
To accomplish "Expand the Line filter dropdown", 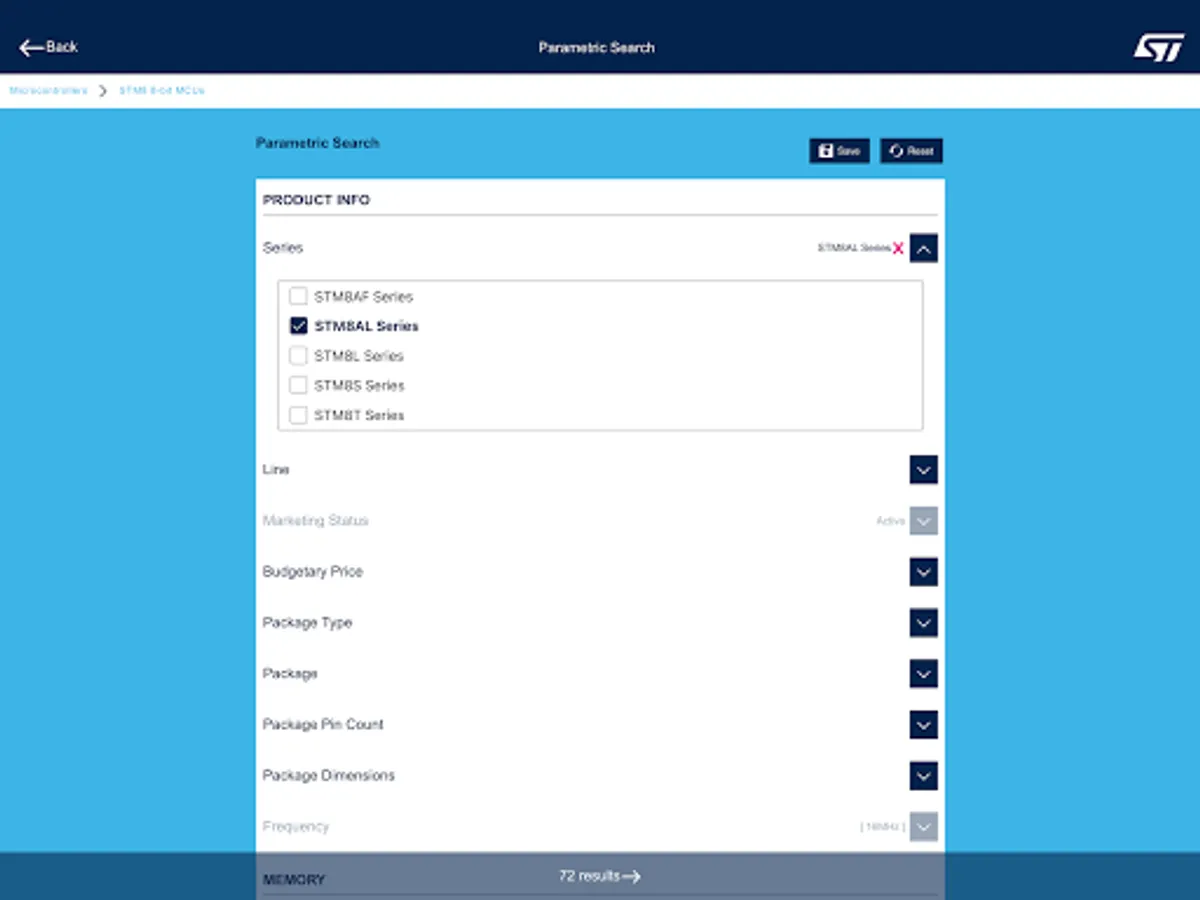I will tap(924, 470).
